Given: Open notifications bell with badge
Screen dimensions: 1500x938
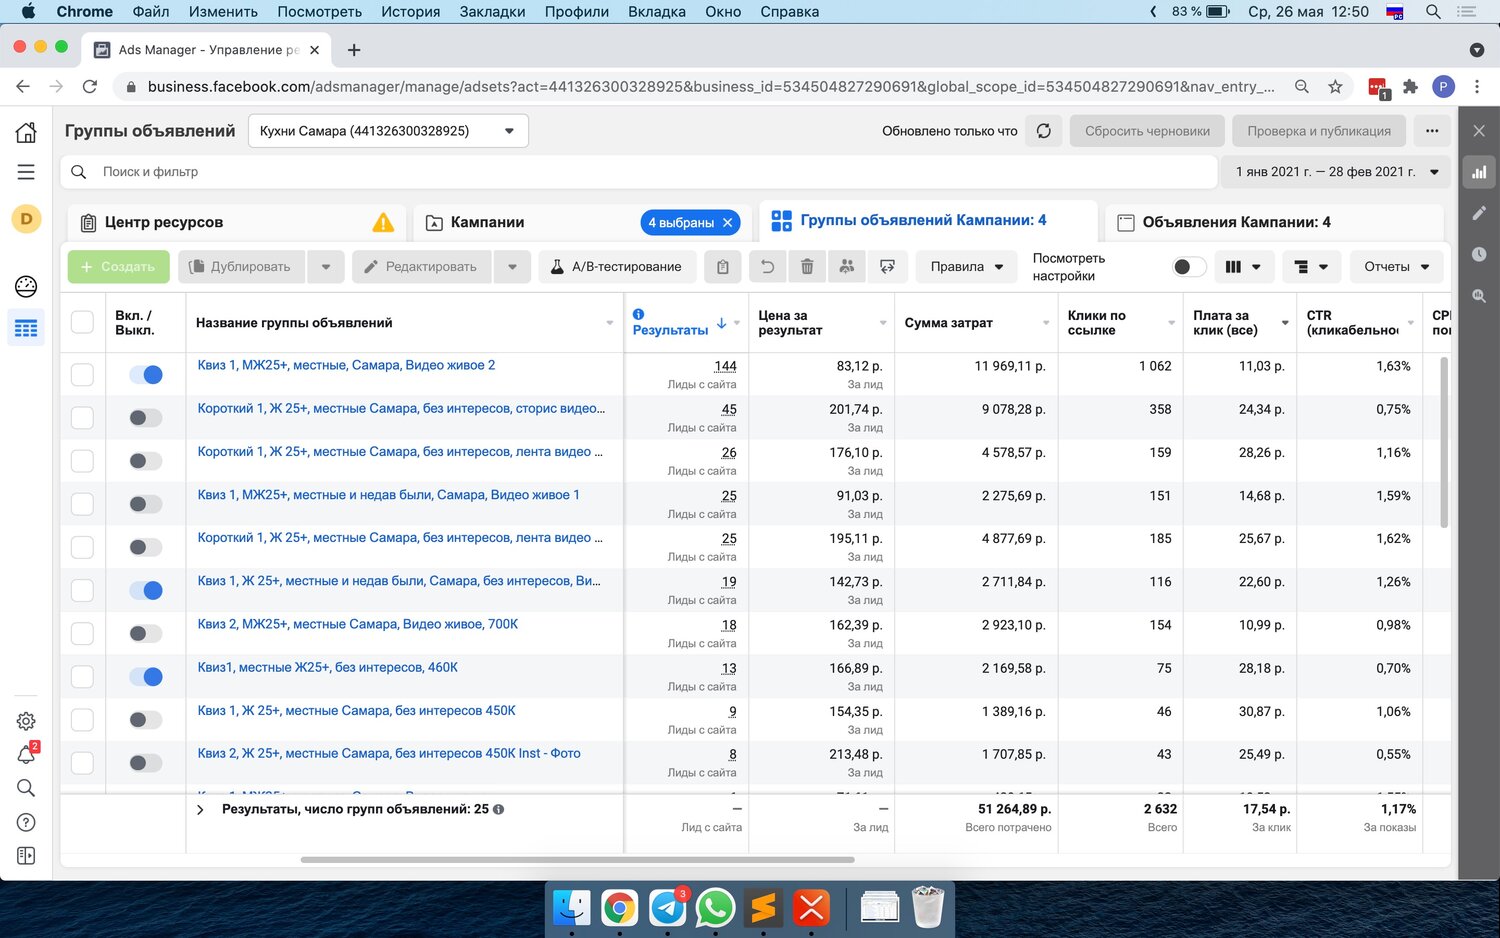Looking at the screenshot, I should click(x=26, y=755).
